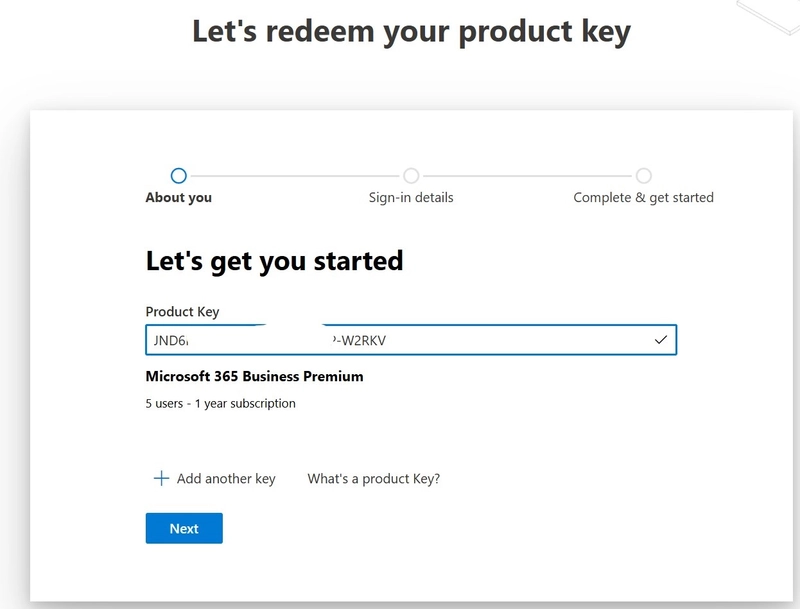Click the Next button
This screenshot has height=609, width=800.
pyautogui.click(x=184, y=528)
